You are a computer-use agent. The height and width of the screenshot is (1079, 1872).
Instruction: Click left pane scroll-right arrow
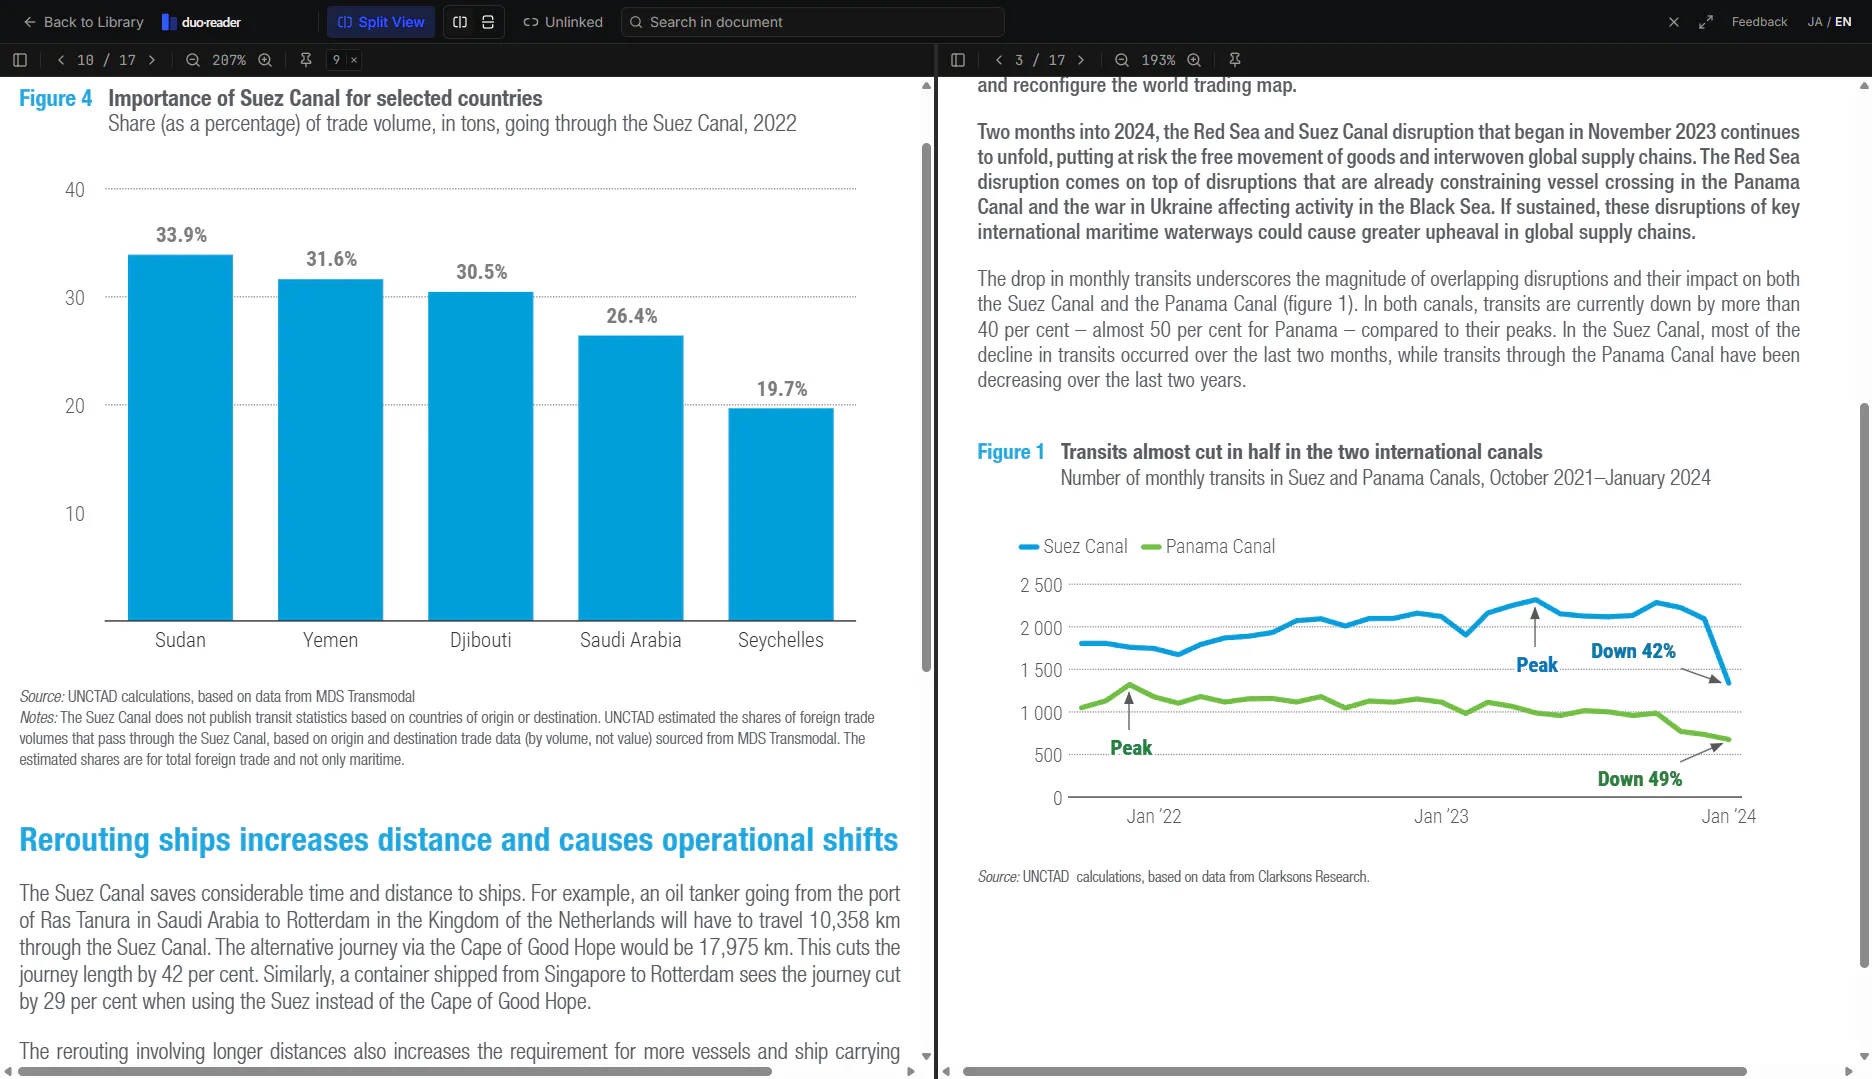click(x=910, y=1071)
